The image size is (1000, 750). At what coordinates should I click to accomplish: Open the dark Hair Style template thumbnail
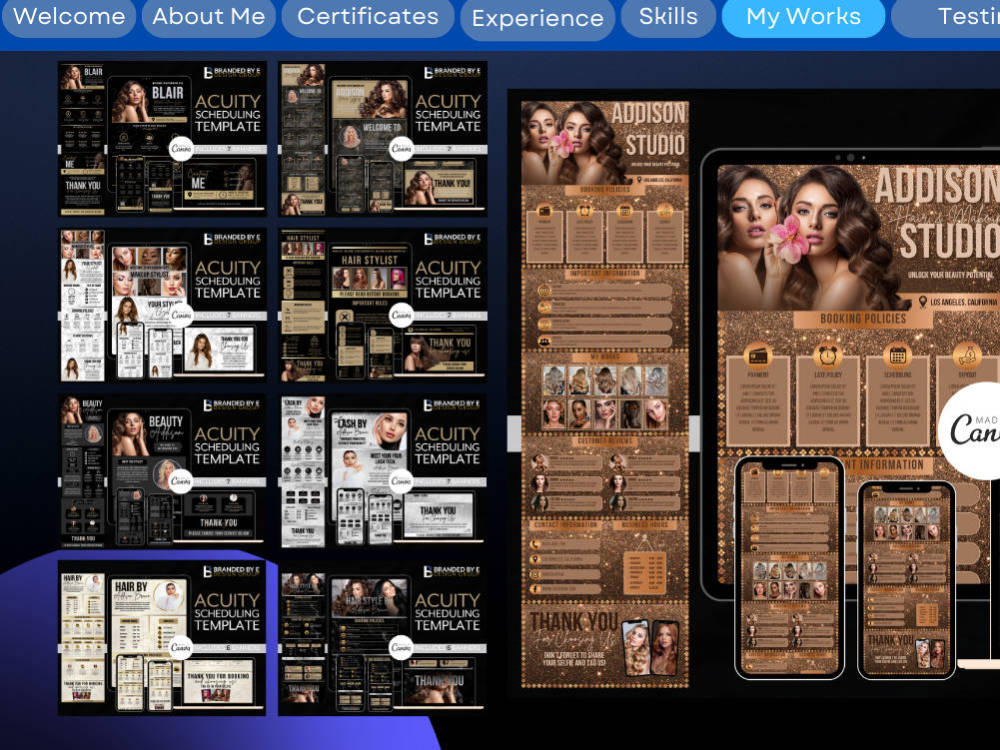click(x=383, y=638)
